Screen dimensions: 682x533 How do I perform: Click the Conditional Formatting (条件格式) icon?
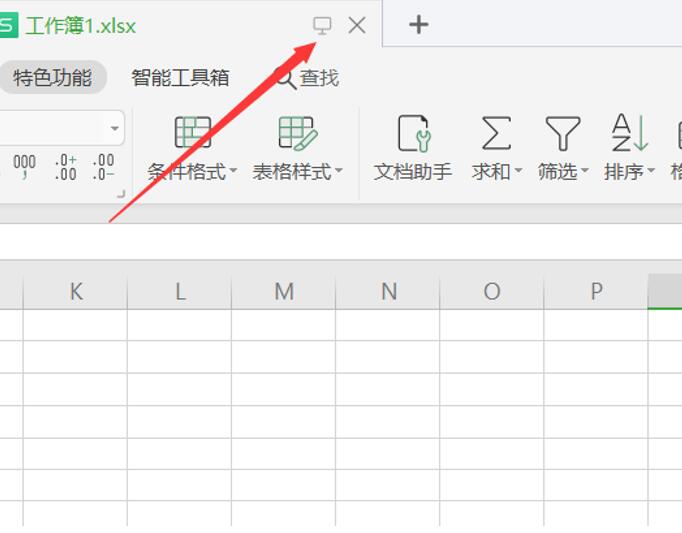pyautogui.click(x=192, y=134)
